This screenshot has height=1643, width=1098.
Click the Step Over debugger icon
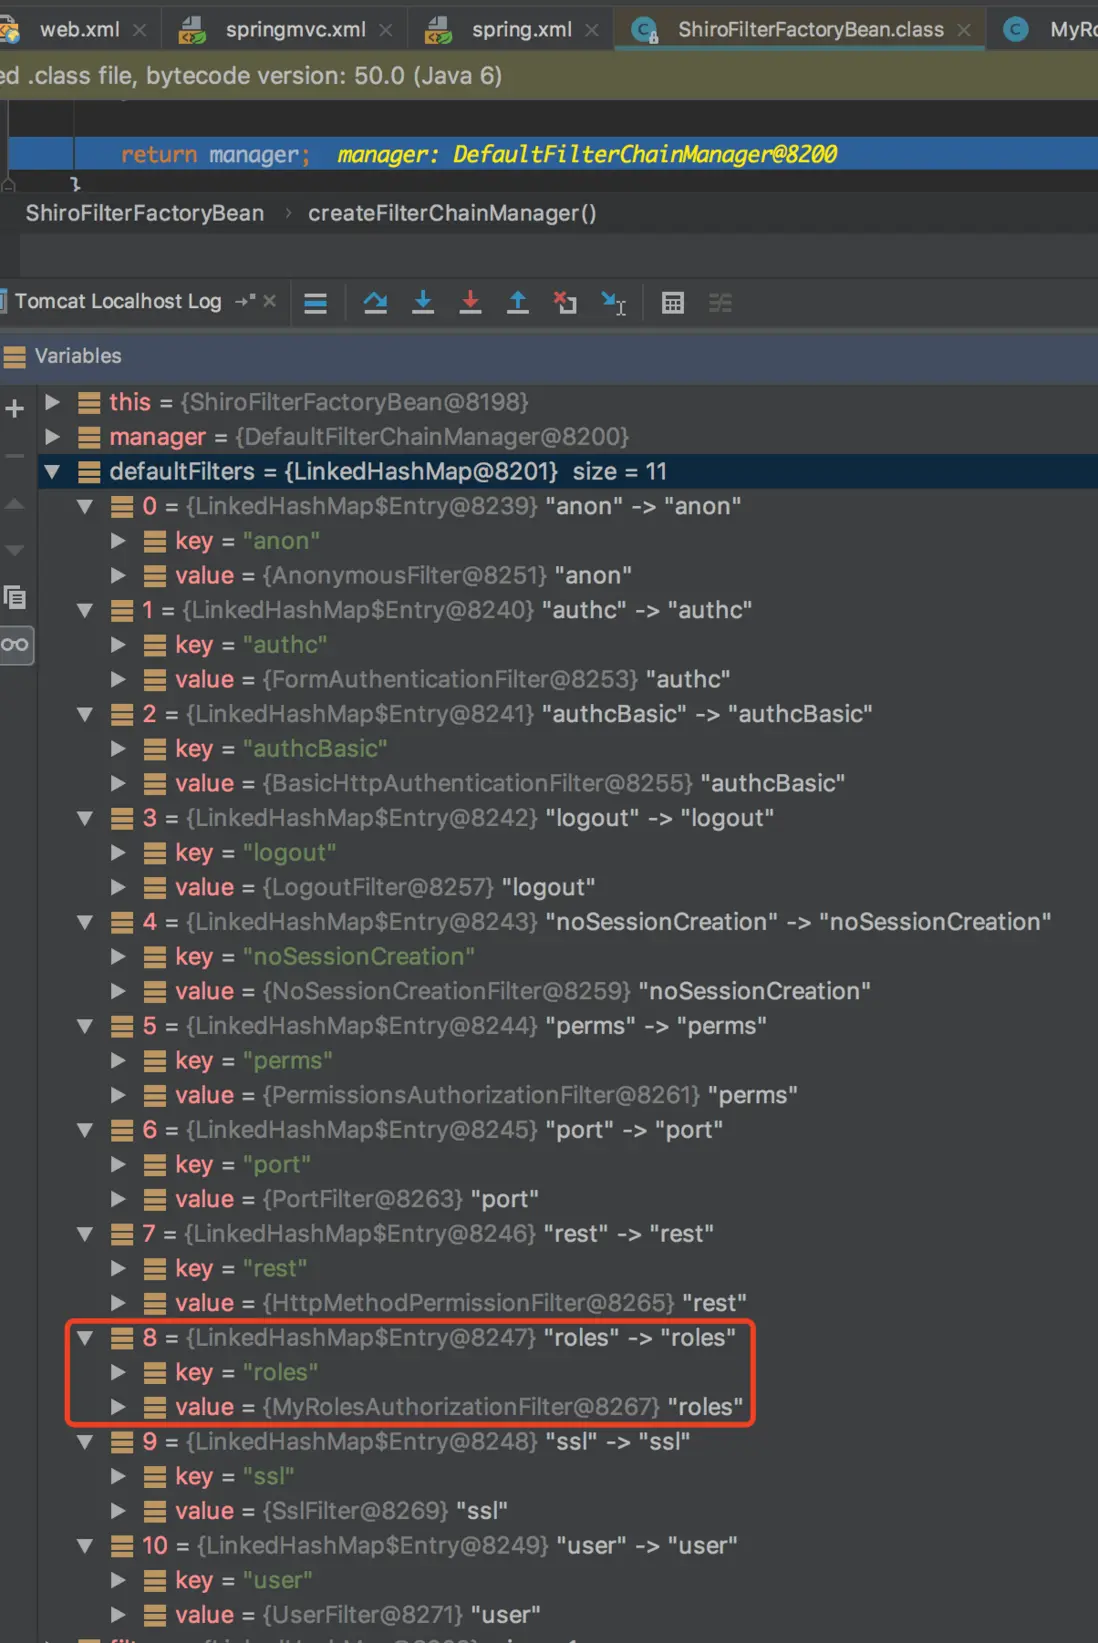click(x=375, y=303)
